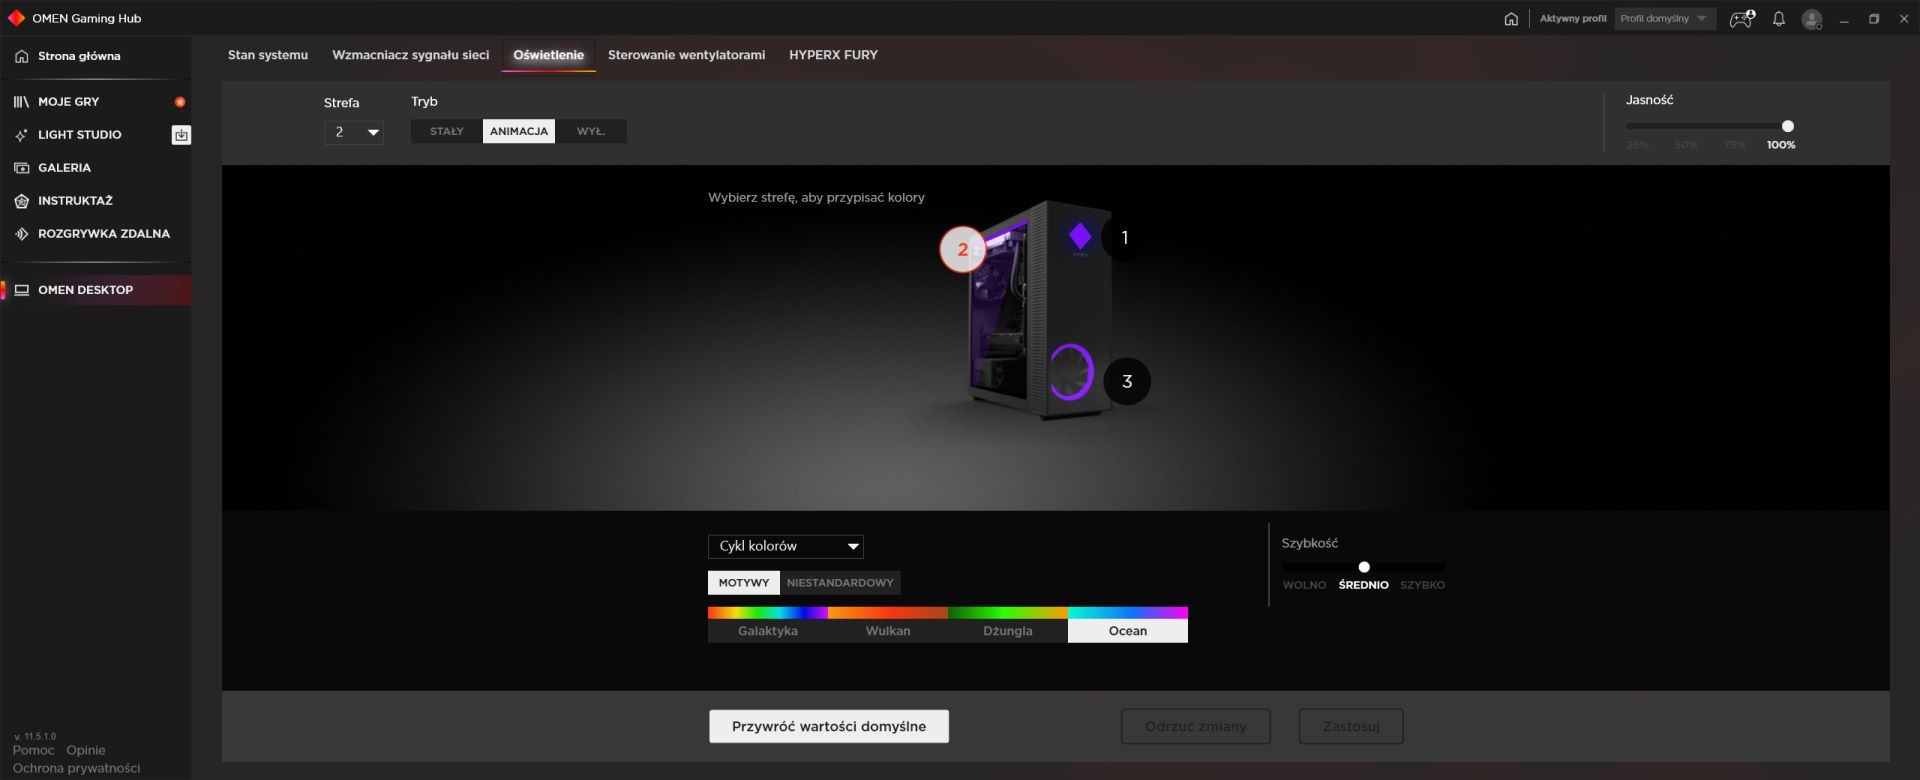This screenshot has height=780, width=1920.
Task: Open Pomoc link
Action: point(34,750)
